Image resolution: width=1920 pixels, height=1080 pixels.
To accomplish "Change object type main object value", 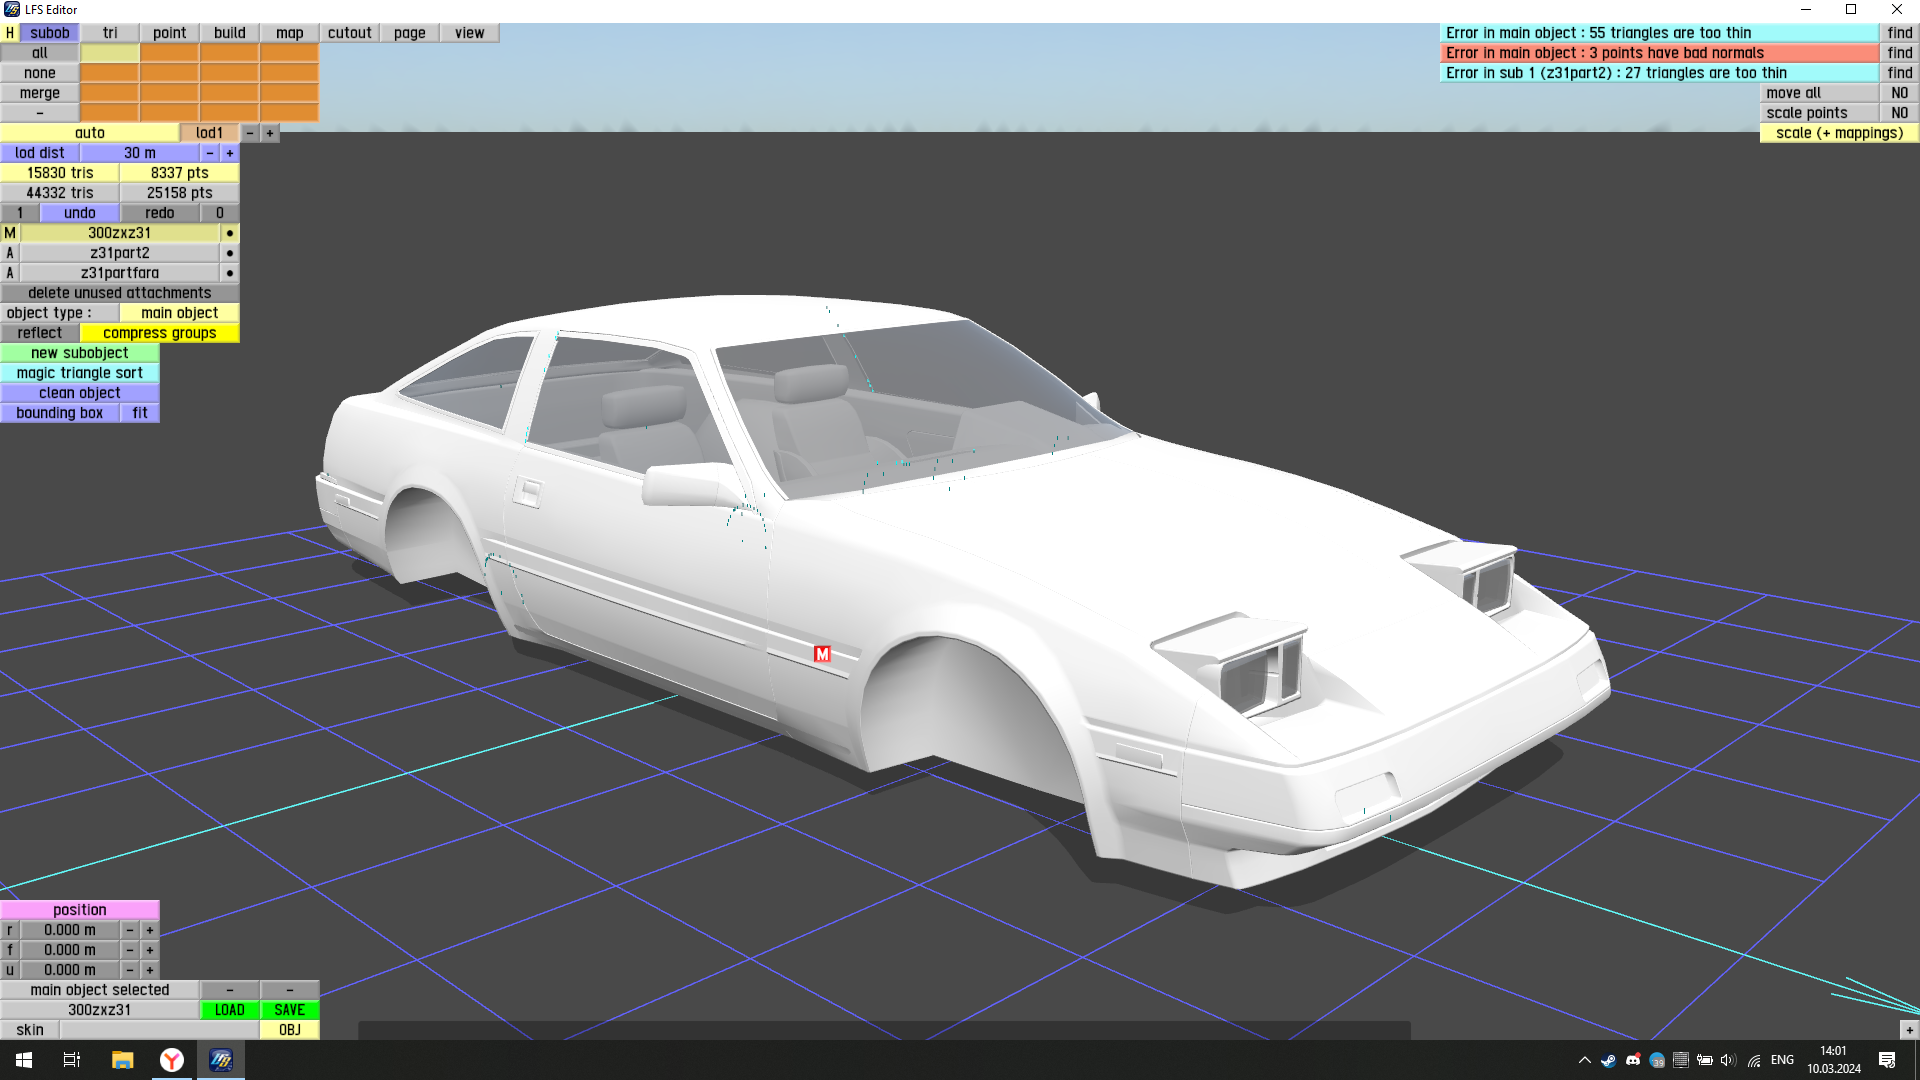I will (179, 313).
